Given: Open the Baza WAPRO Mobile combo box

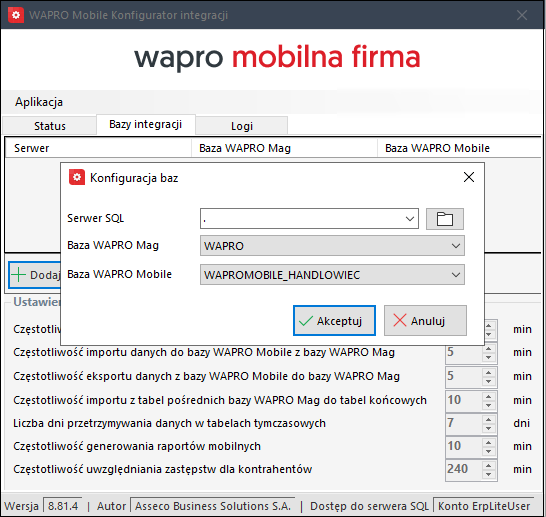Looking at the screenshot, I should point(332,275).
